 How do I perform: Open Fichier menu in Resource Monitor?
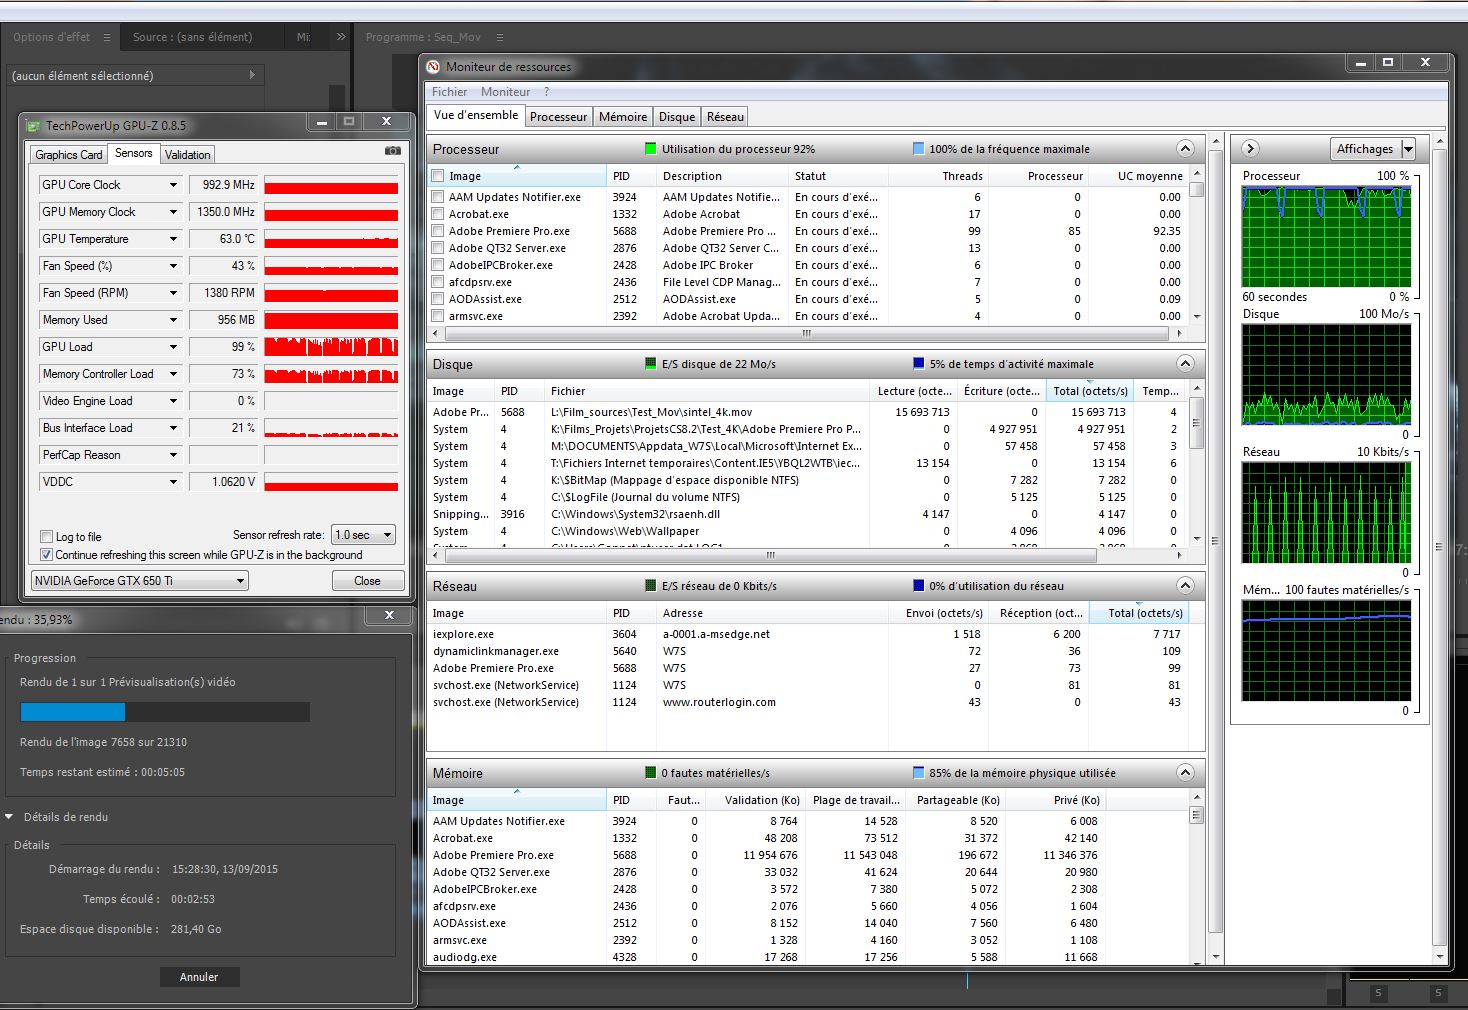point(449,92)
